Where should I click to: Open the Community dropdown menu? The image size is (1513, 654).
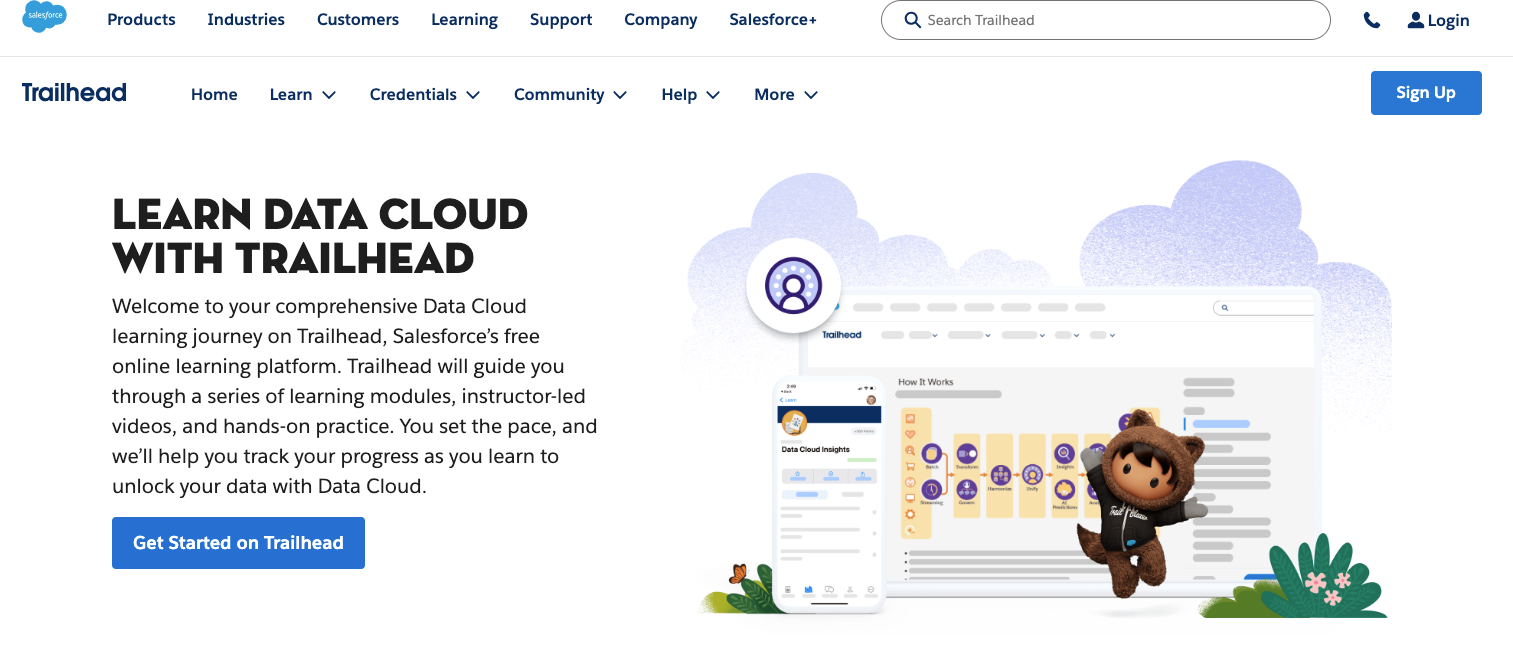(x=570, y=94)
